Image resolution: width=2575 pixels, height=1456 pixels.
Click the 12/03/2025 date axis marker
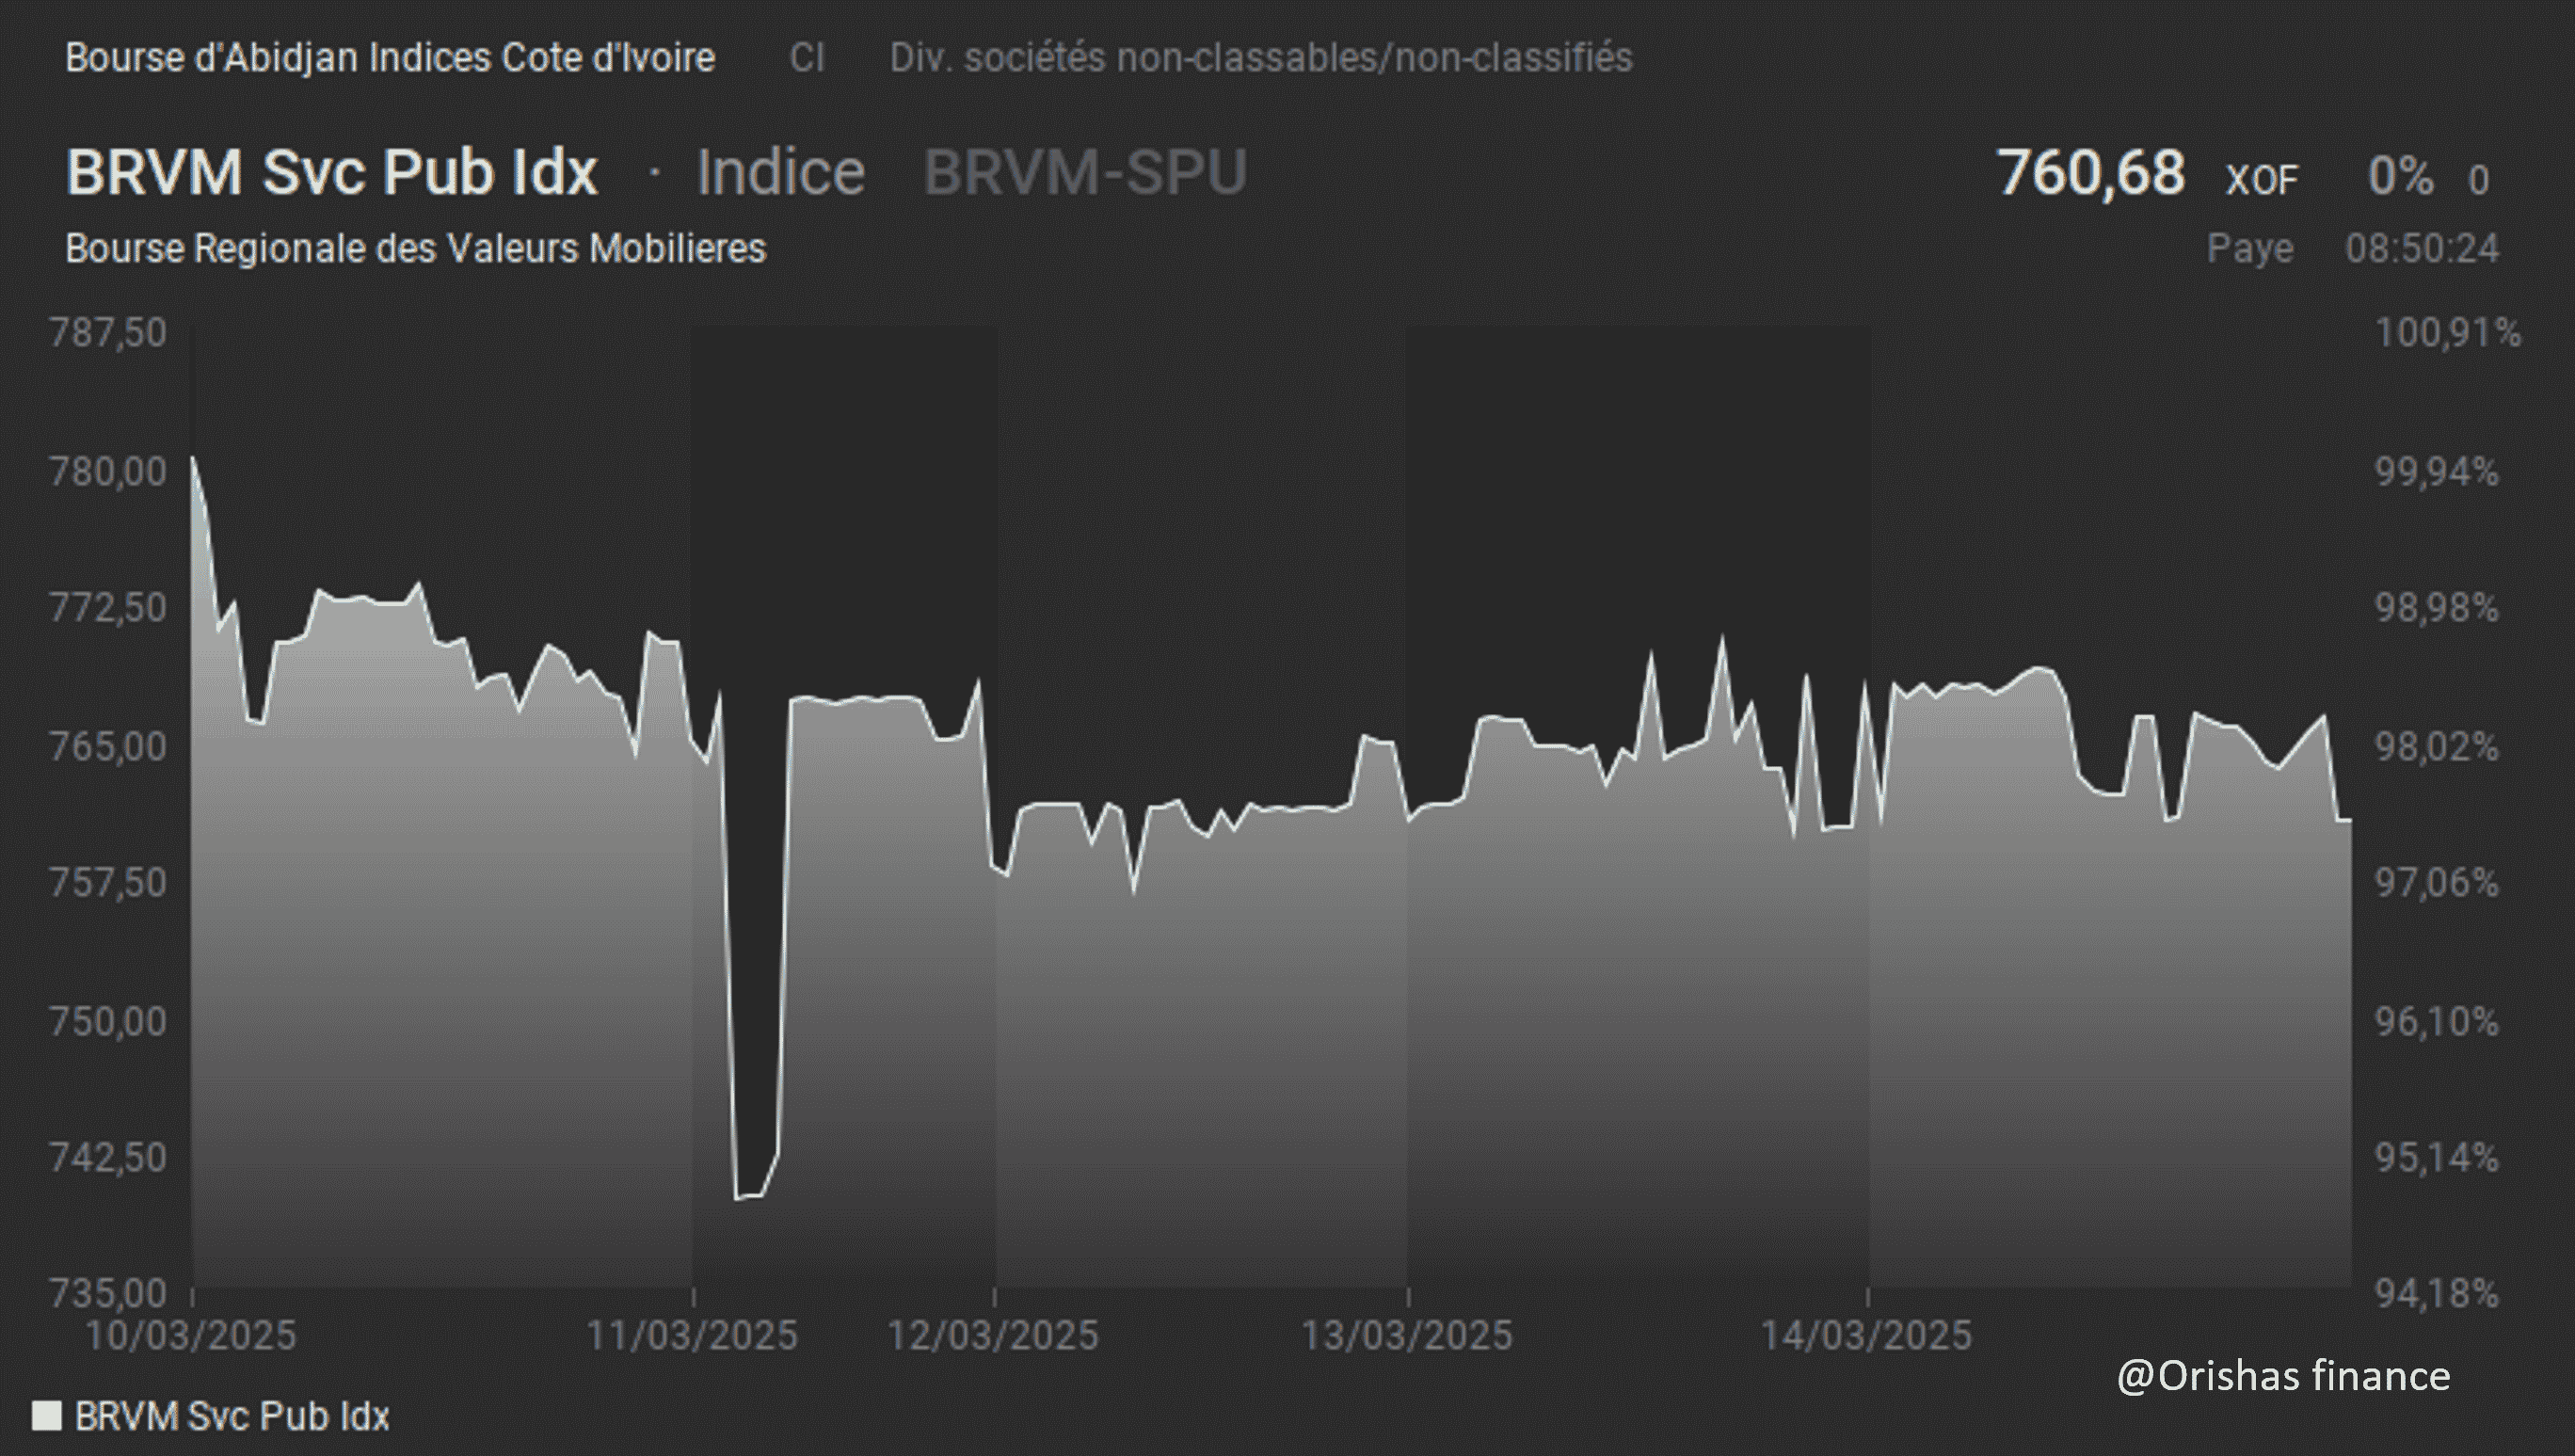pos(993,1335)
